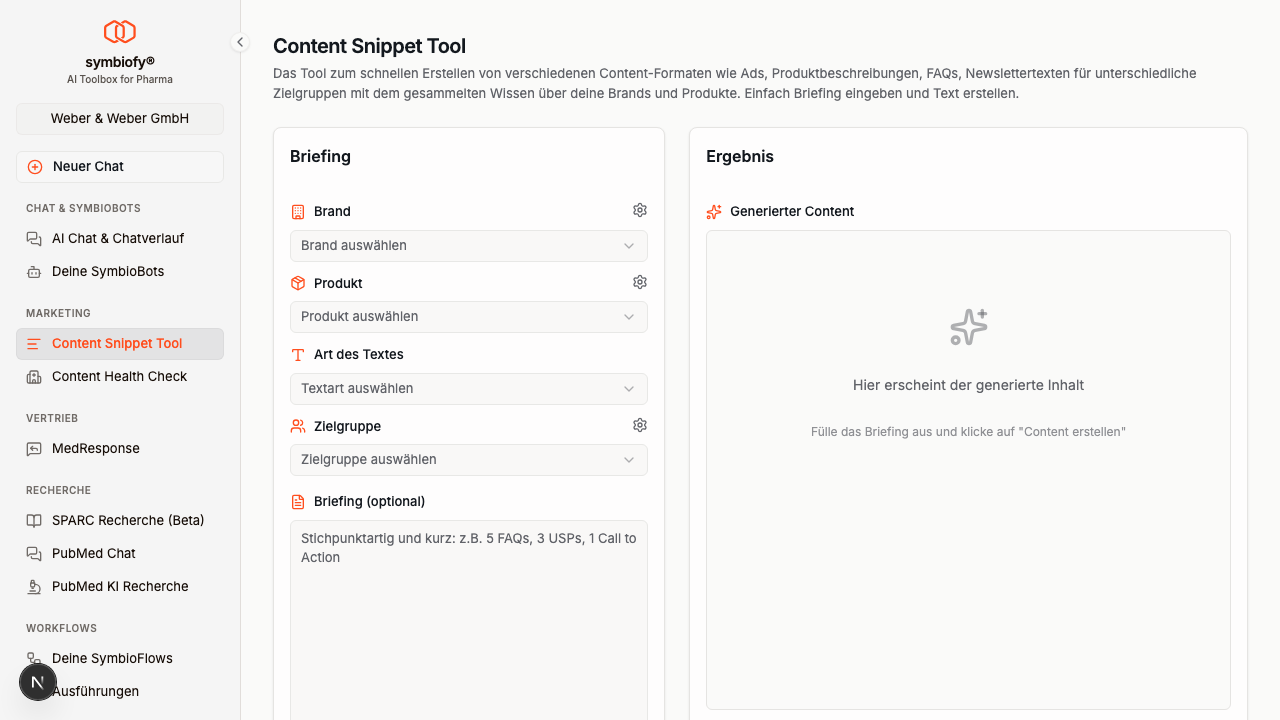The image size is (1280, 720).
Task: Start a PubMed Chat session
Action: 94,553
